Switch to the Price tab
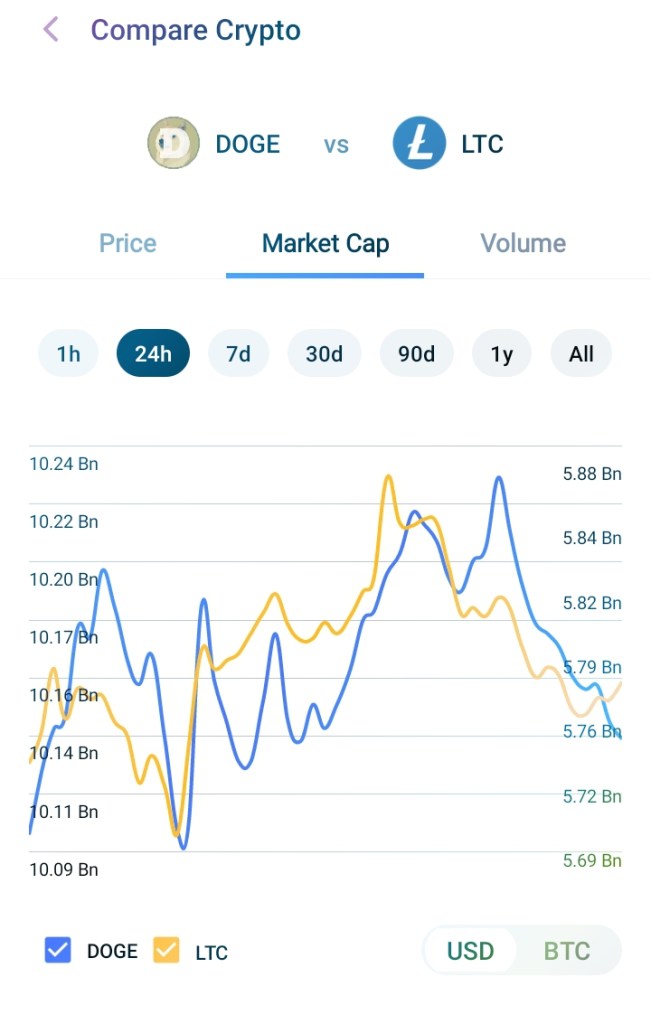The height and width of the screenshot is (1024, 651). point(128,243)
